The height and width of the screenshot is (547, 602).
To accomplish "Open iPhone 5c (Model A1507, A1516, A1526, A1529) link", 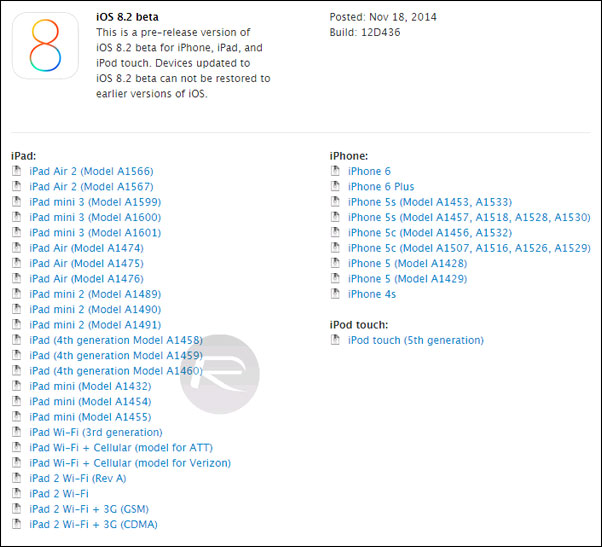I will [x=469, y=248].
